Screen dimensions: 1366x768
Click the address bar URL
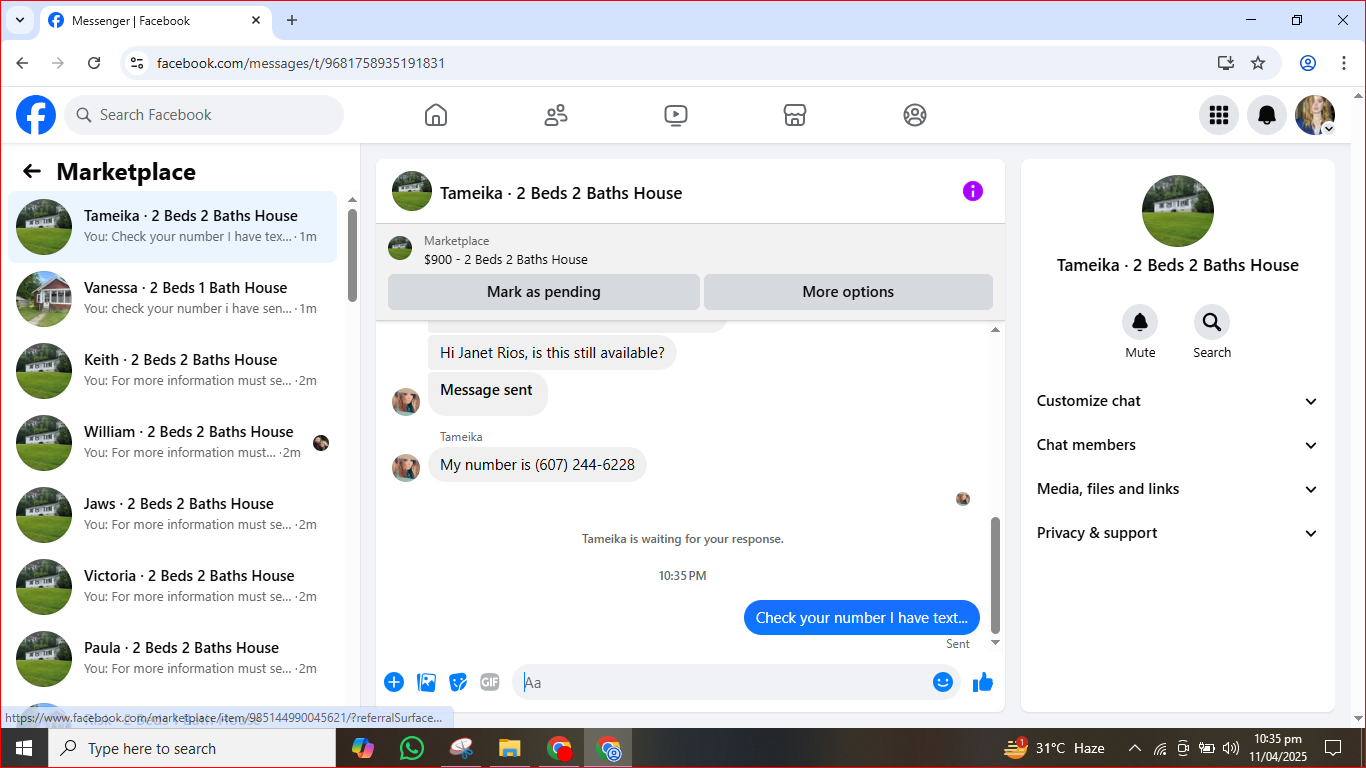tap(301, 63)
